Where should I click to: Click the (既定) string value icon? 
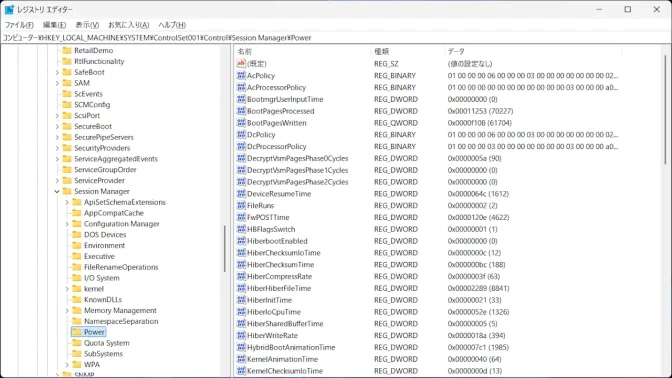coord(241,63)
